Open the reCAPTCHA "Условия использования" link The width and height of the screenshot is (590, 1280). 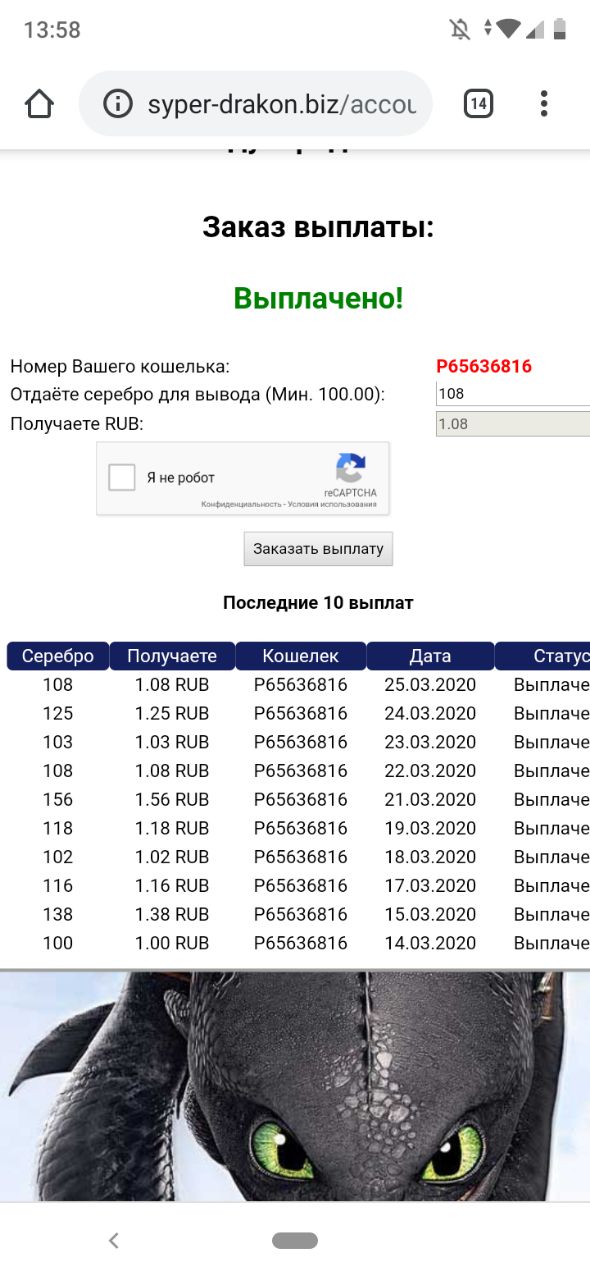pyautogui.click(x=332, y=504)
